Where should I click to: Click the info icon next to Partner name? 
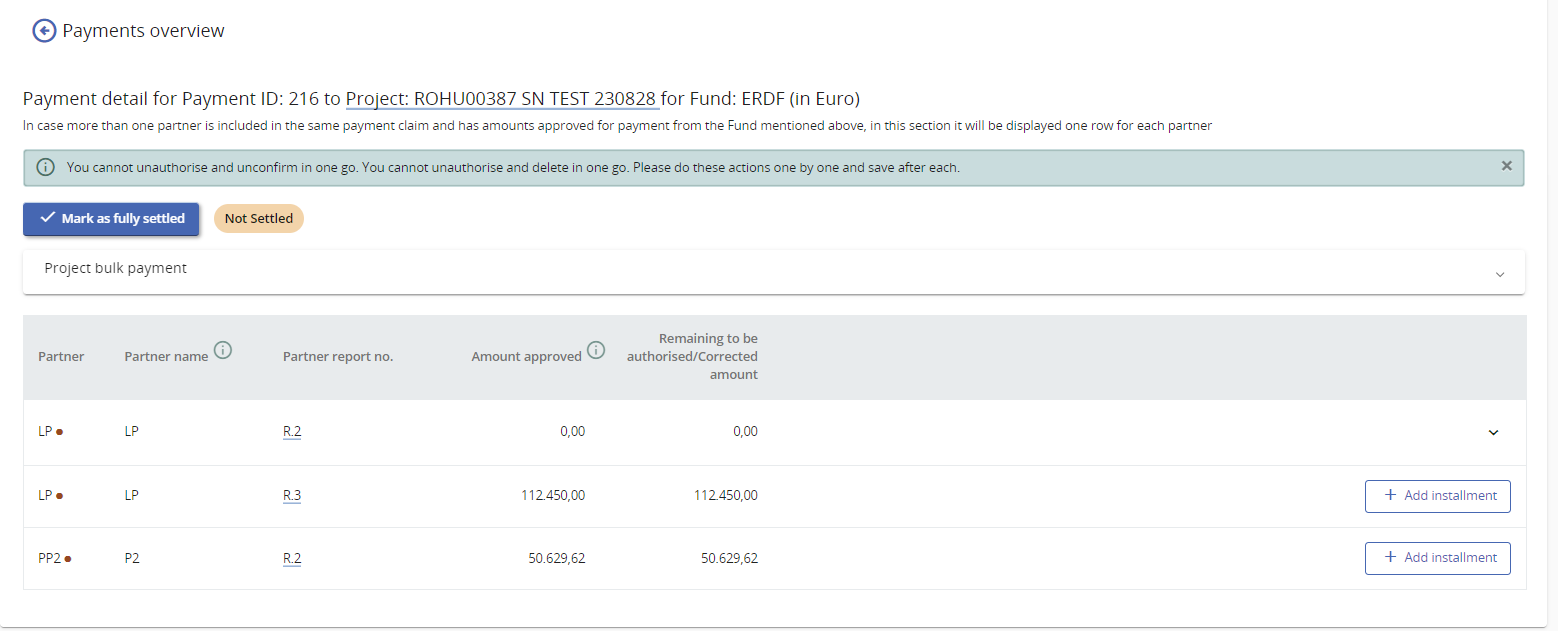tap(223, 350)
